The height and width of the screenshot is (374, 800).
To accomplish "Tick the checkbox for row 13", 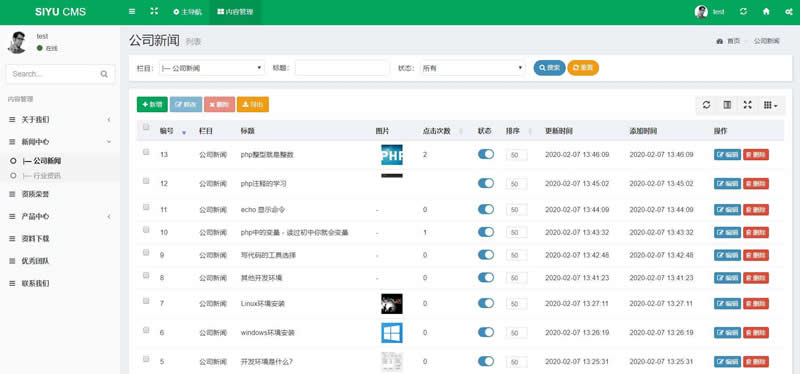I will [146, 152].
